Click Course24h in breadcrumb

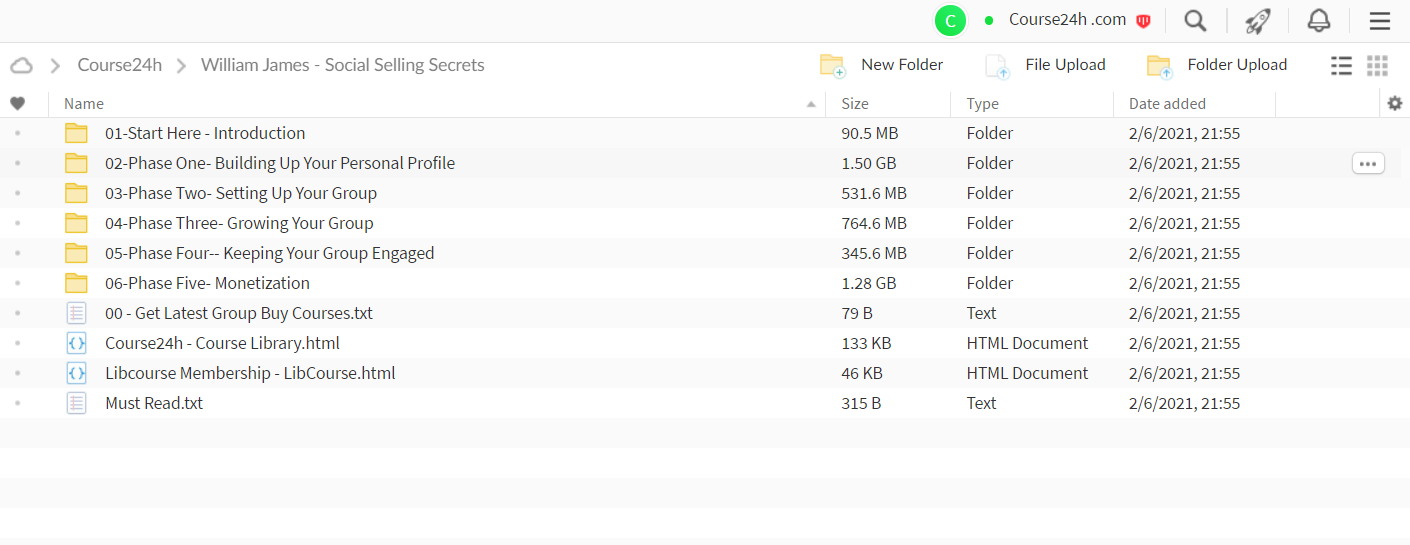click(x=120, y=65)
